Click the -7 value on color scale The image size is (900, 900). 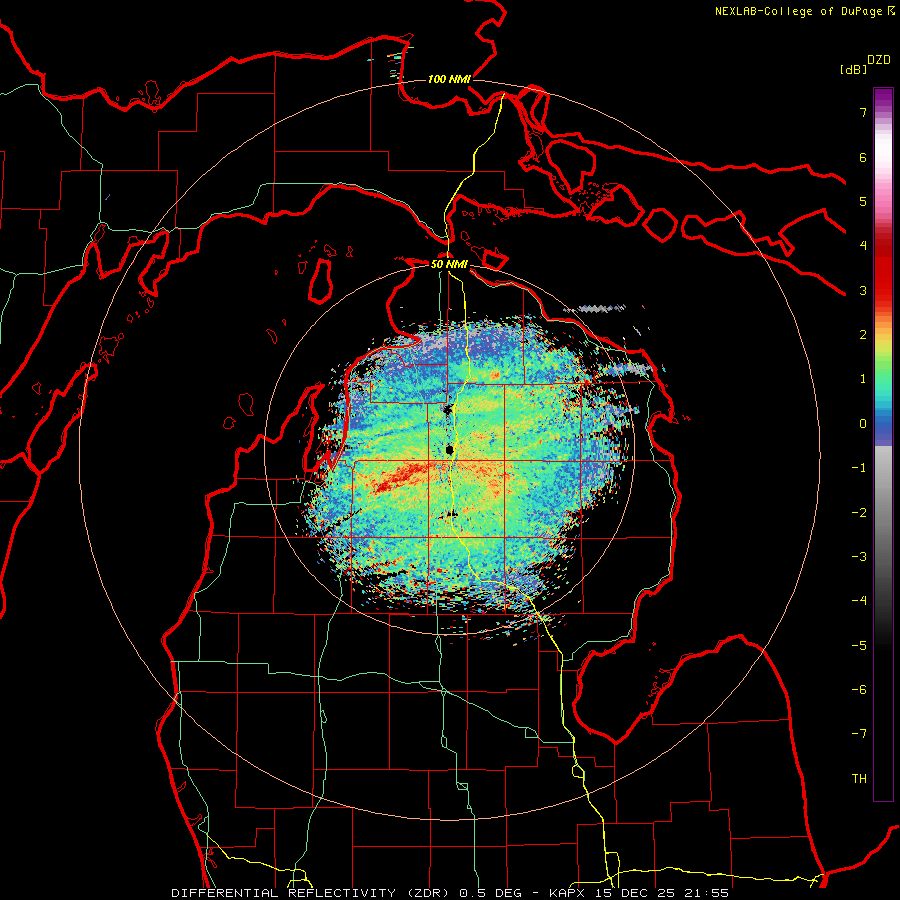(x=859, y=733)
